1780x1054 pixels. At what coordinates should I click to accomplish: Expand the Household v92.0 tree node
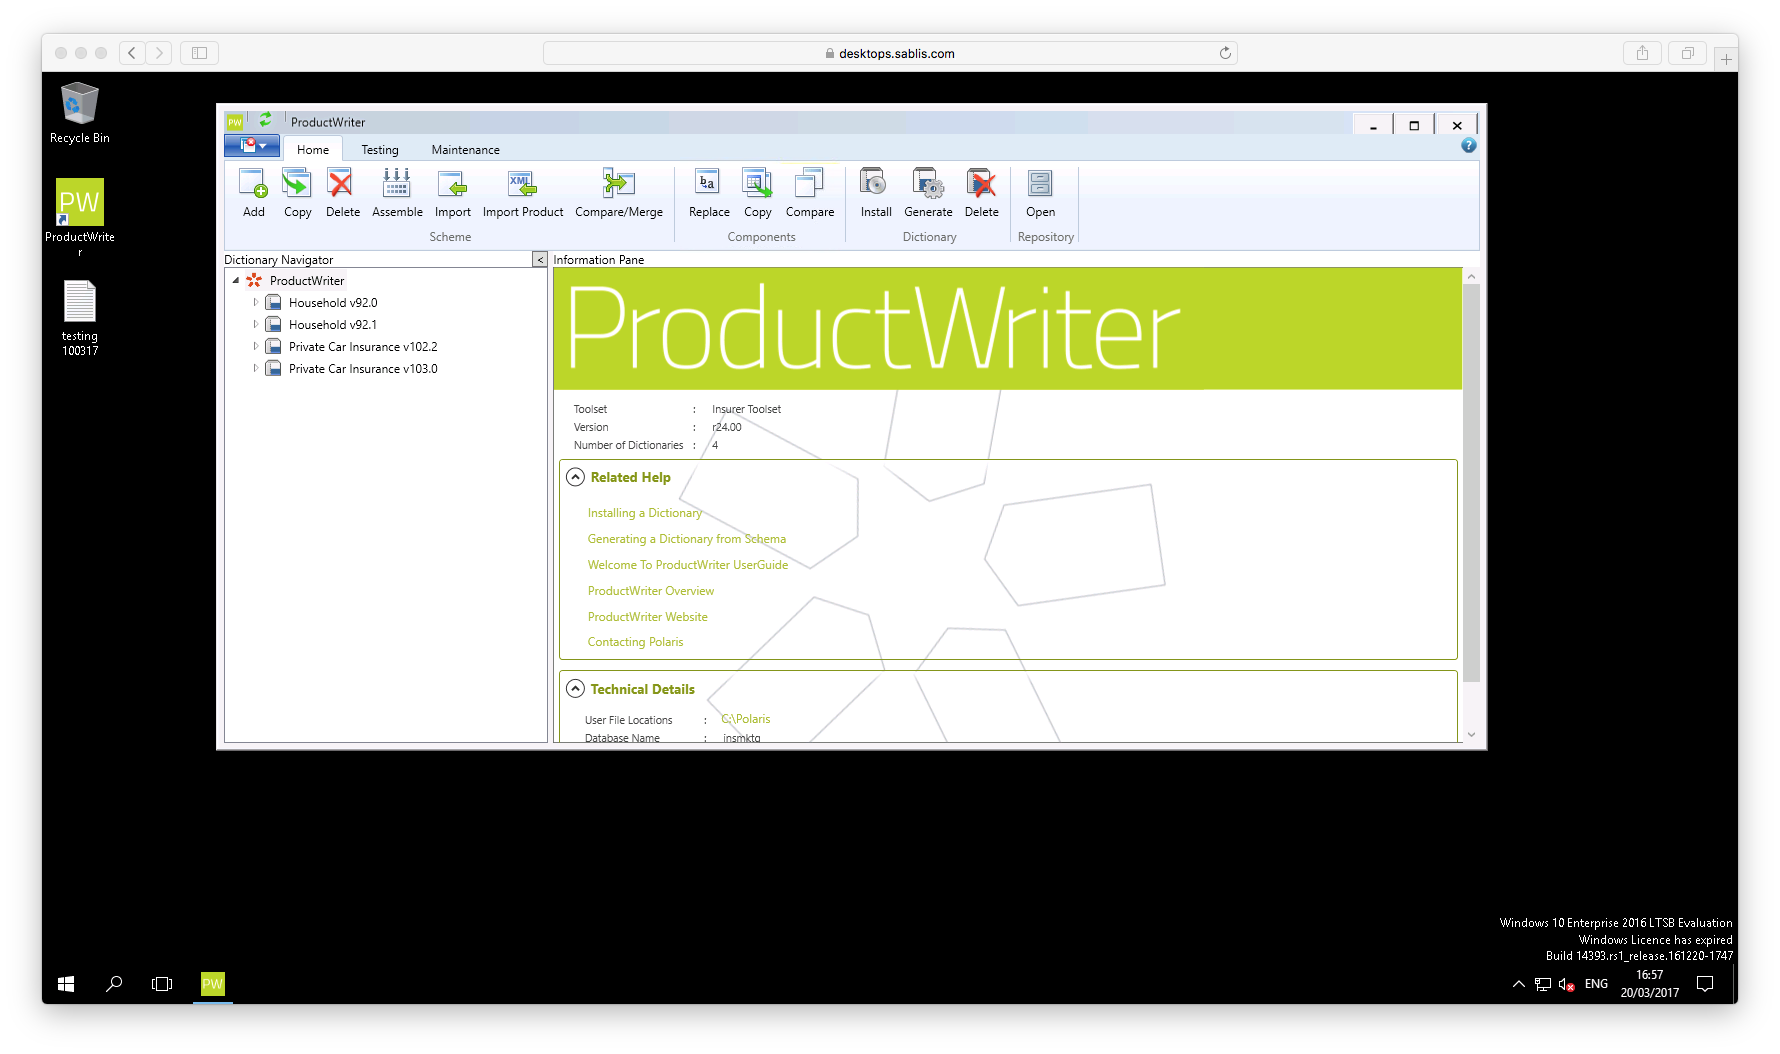pyautogui.click(x=256, y=303)
